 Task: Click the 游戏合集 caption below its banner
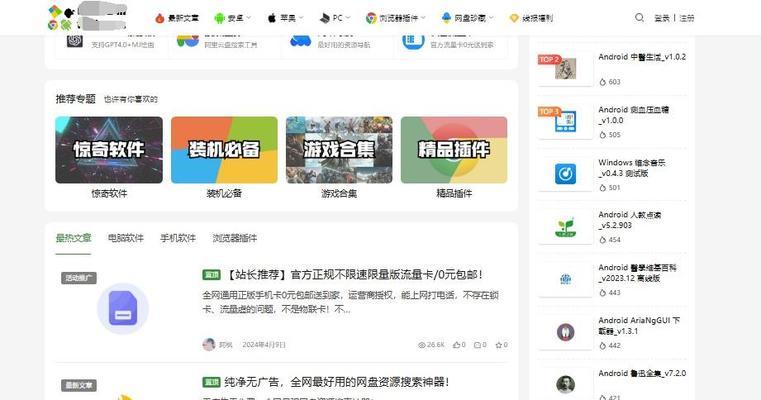pyautogui.click(x=339, y=193)
